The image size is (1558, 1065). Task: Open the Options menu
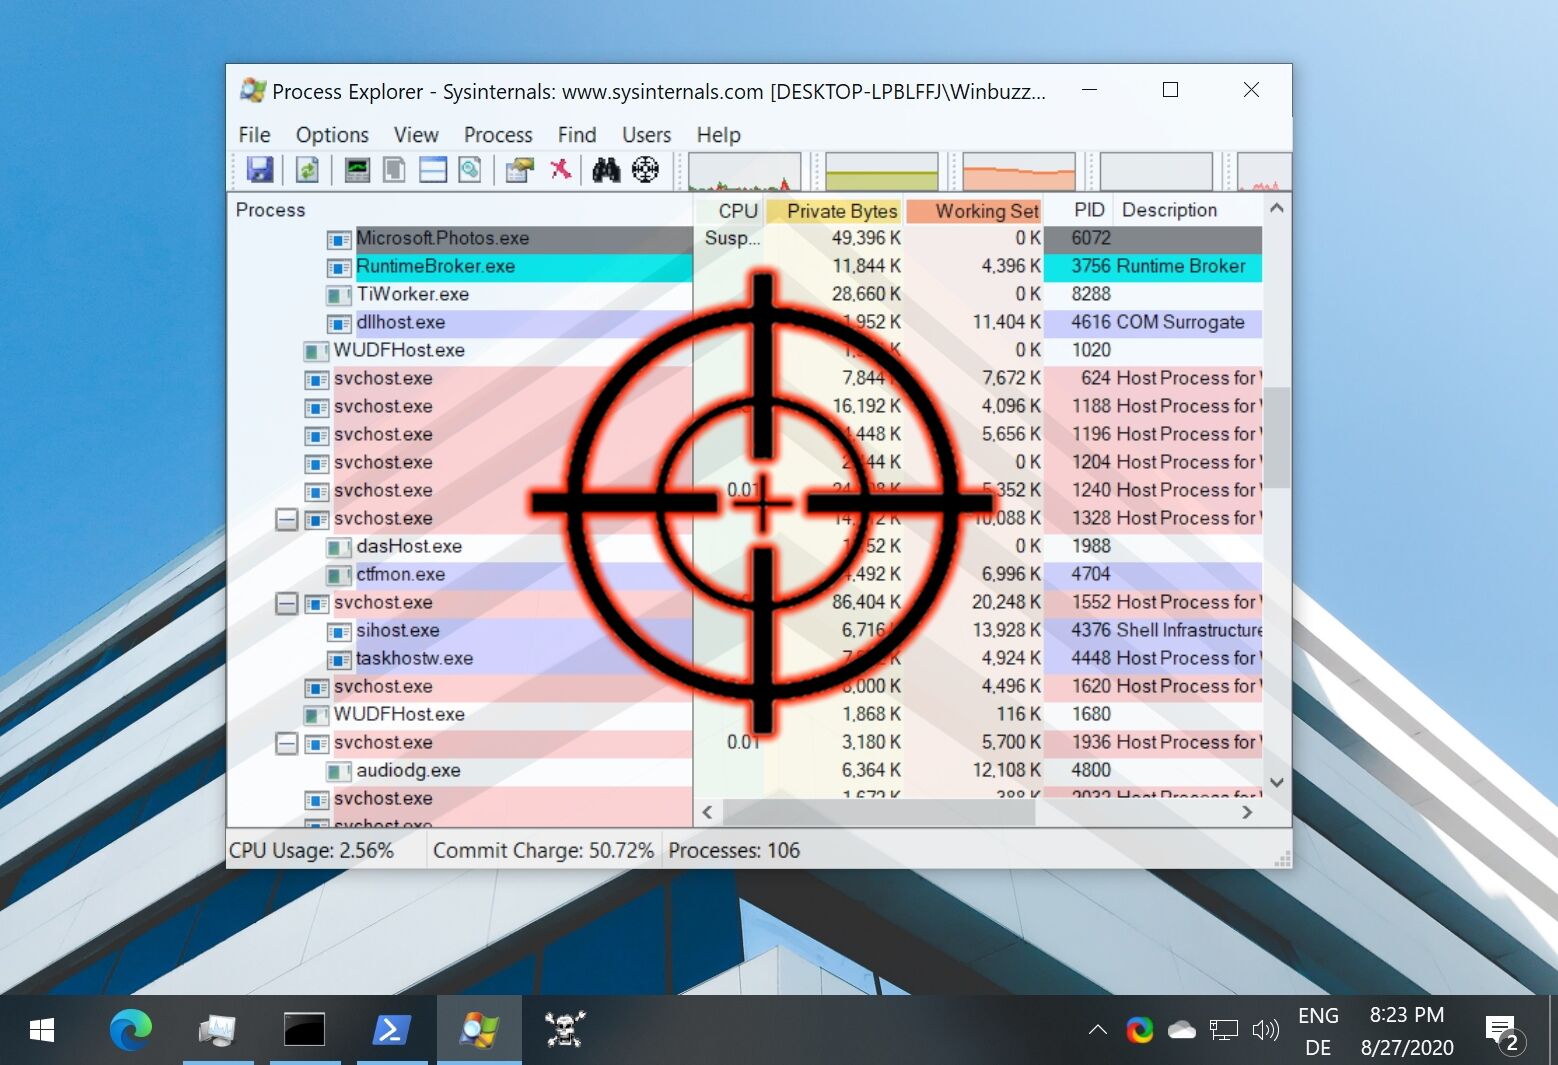pyautogui.click(x=331, y=134)
